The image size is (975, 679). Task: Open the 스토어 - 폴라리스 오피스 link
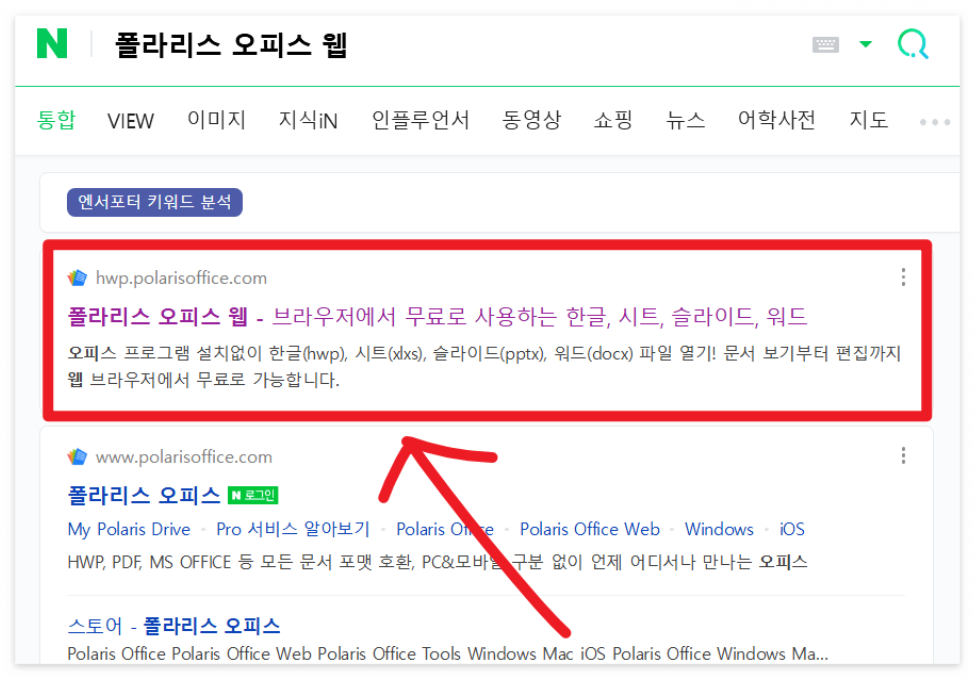(170, 625)
